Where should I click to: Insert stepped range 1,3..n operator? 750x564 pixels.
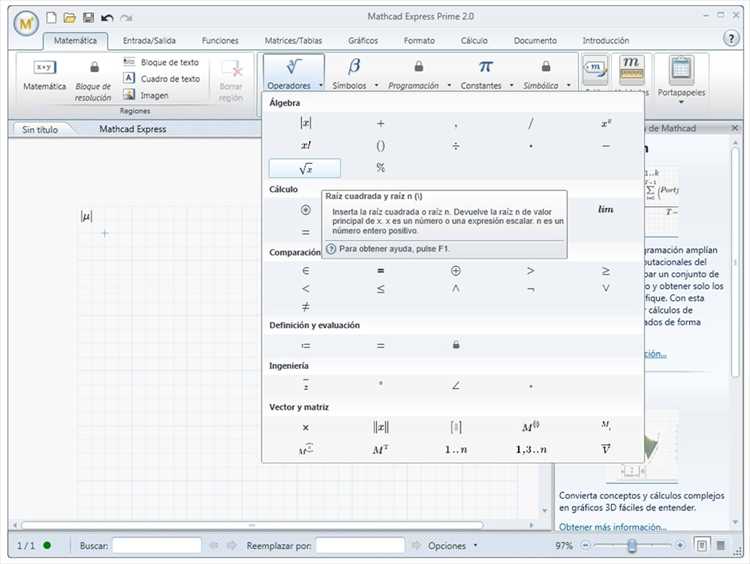(x=530, y=450)
